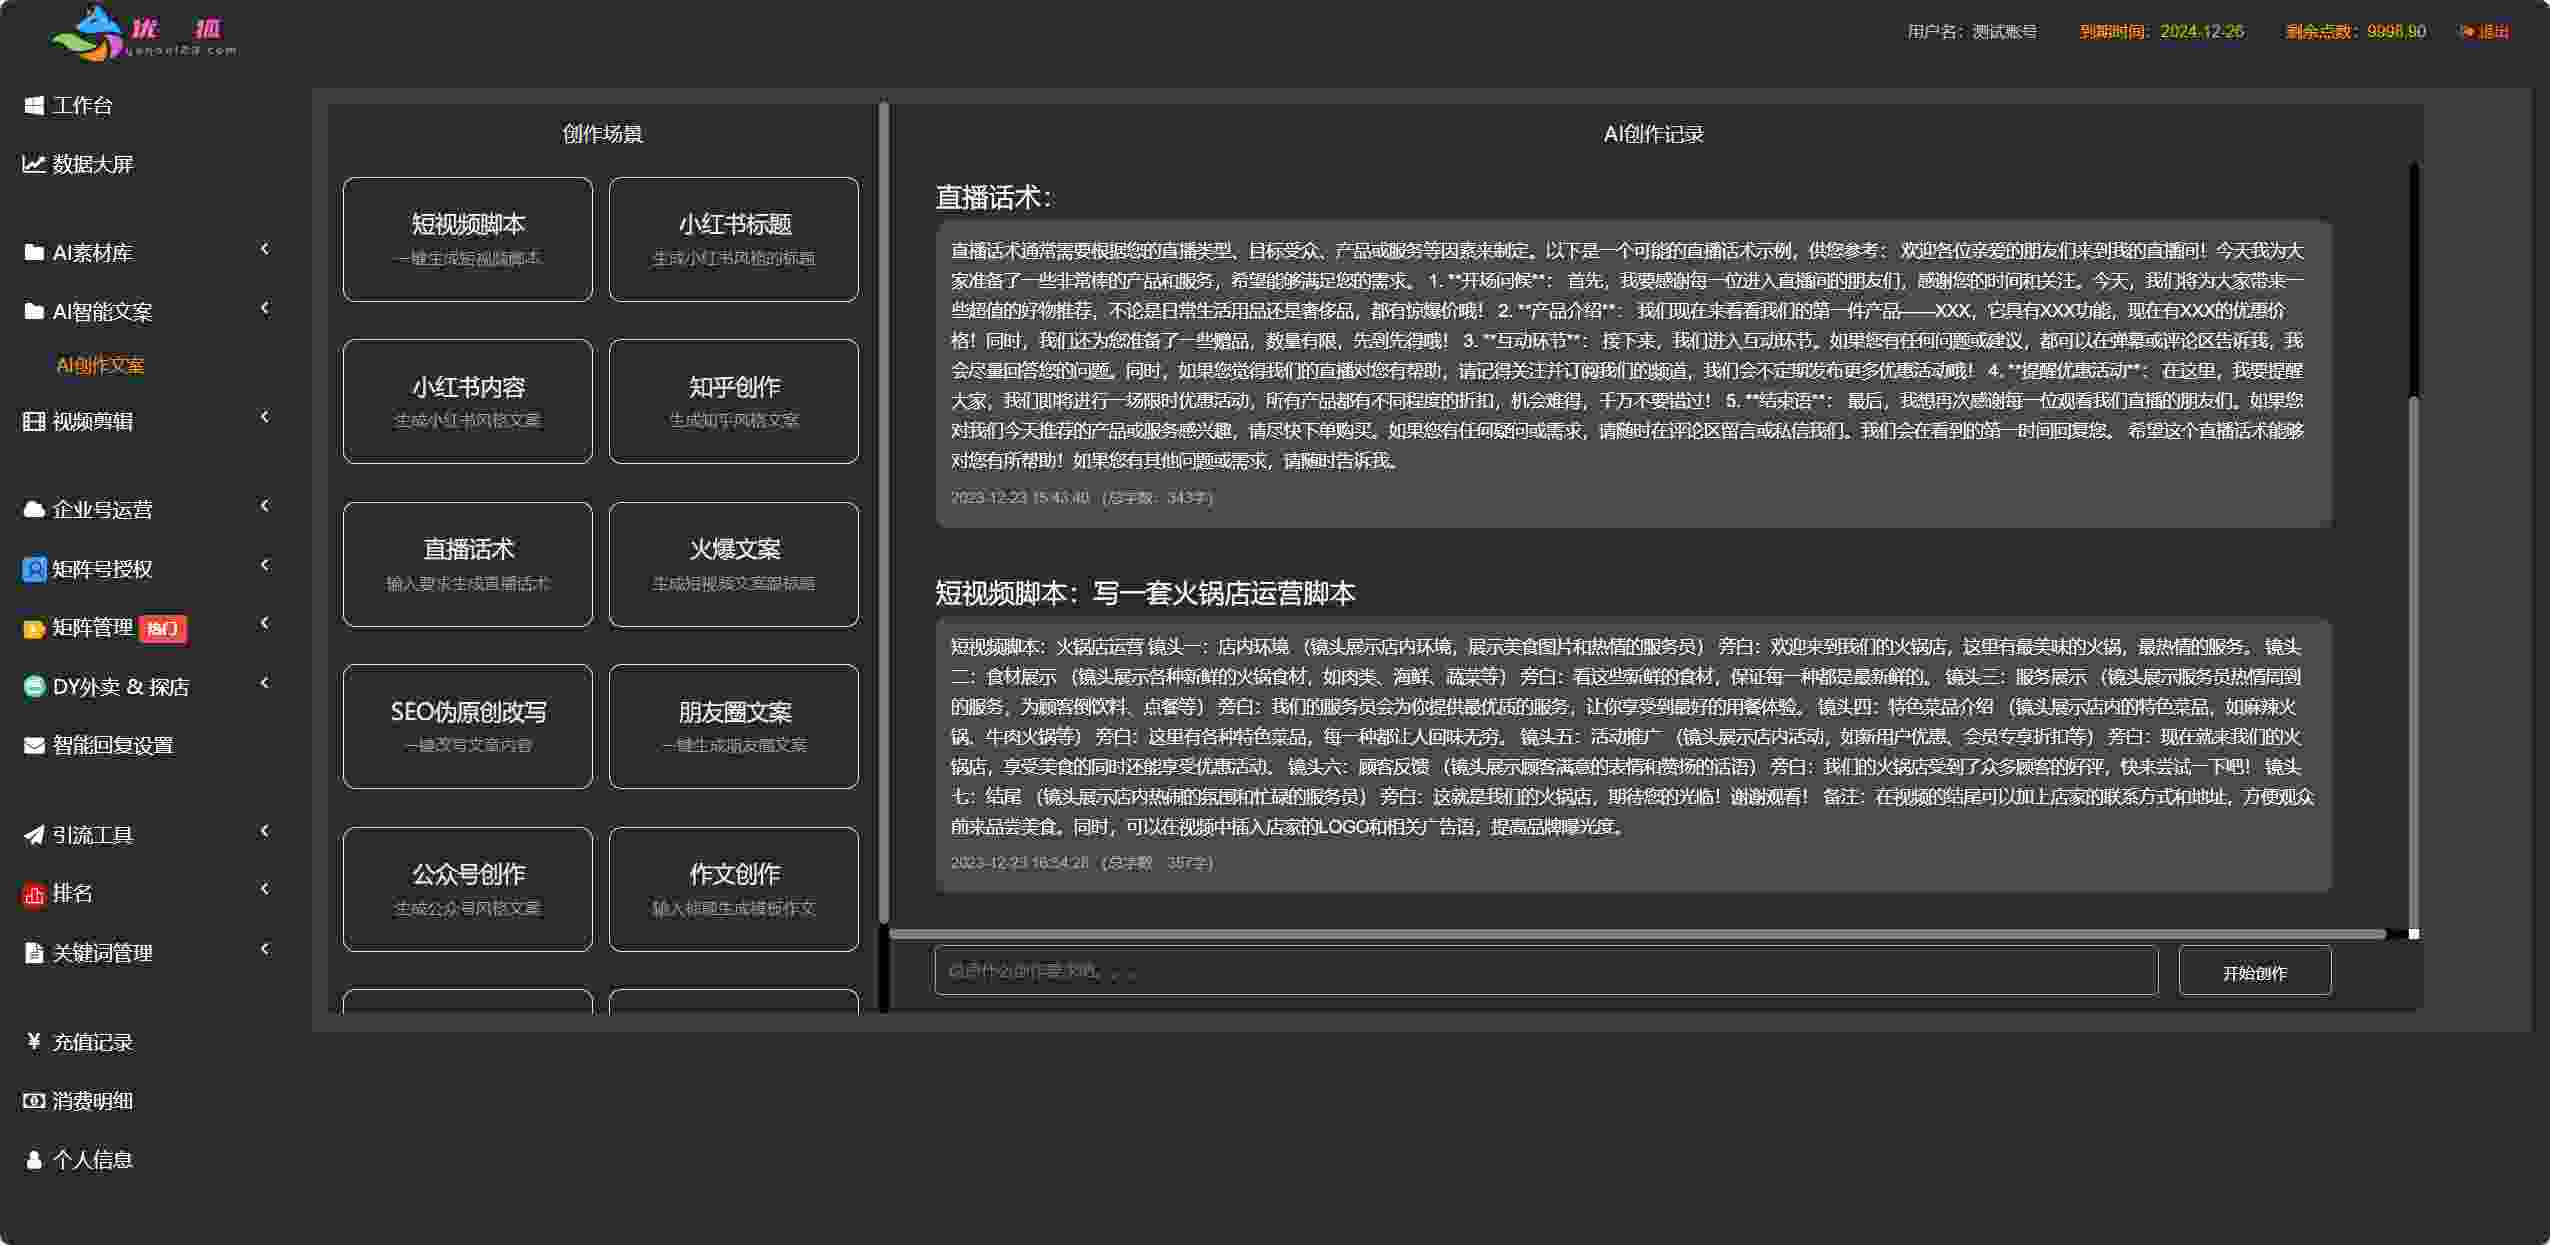Expand the AI智能文案 section
Viewport: 2550px width, 1245px height.
click(x=264, y=309)
